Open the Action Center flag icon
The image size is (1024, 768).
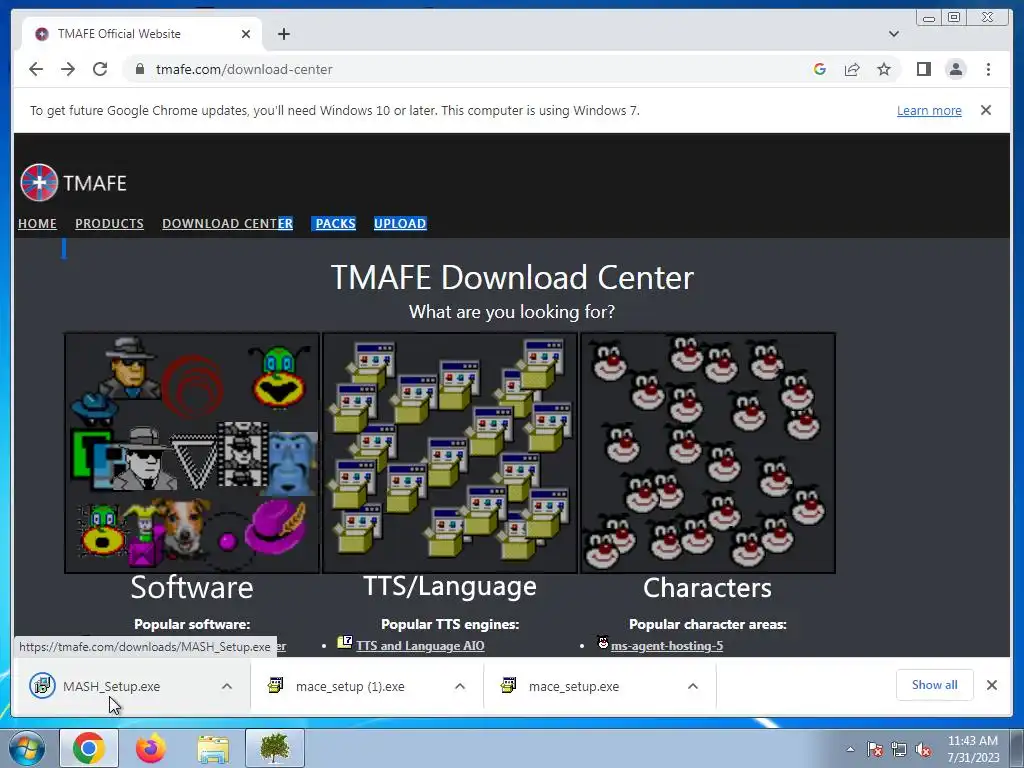click(x=875, y=749)
